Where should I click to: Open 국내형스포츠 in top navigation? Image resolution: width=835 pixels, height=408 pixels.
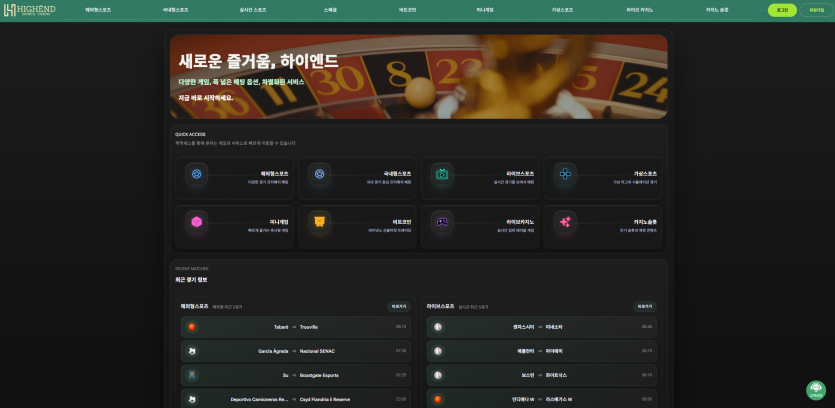pyautogui.click(x=176, y=10)
